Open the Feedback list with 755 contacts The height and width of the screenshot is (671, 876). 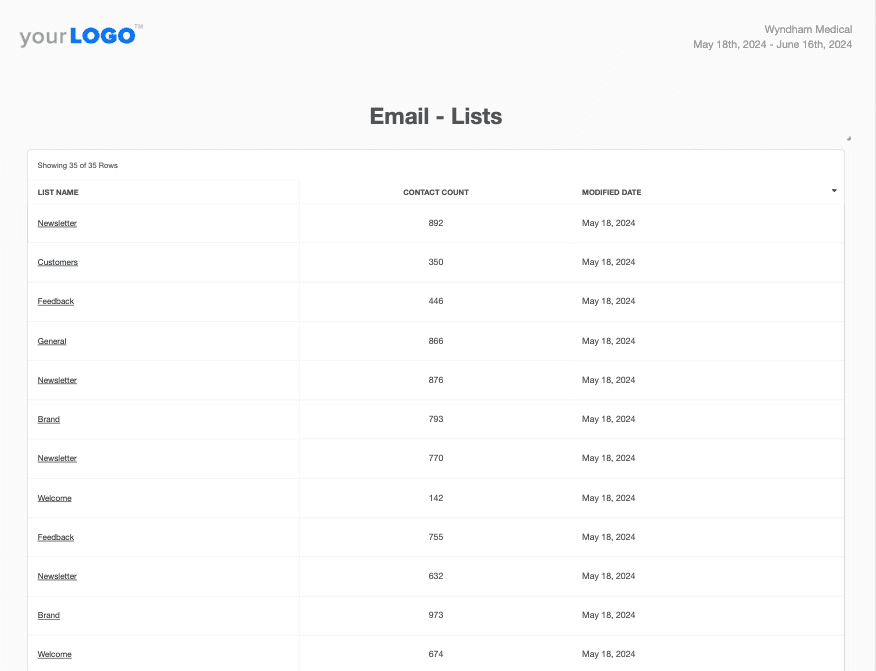55,537
